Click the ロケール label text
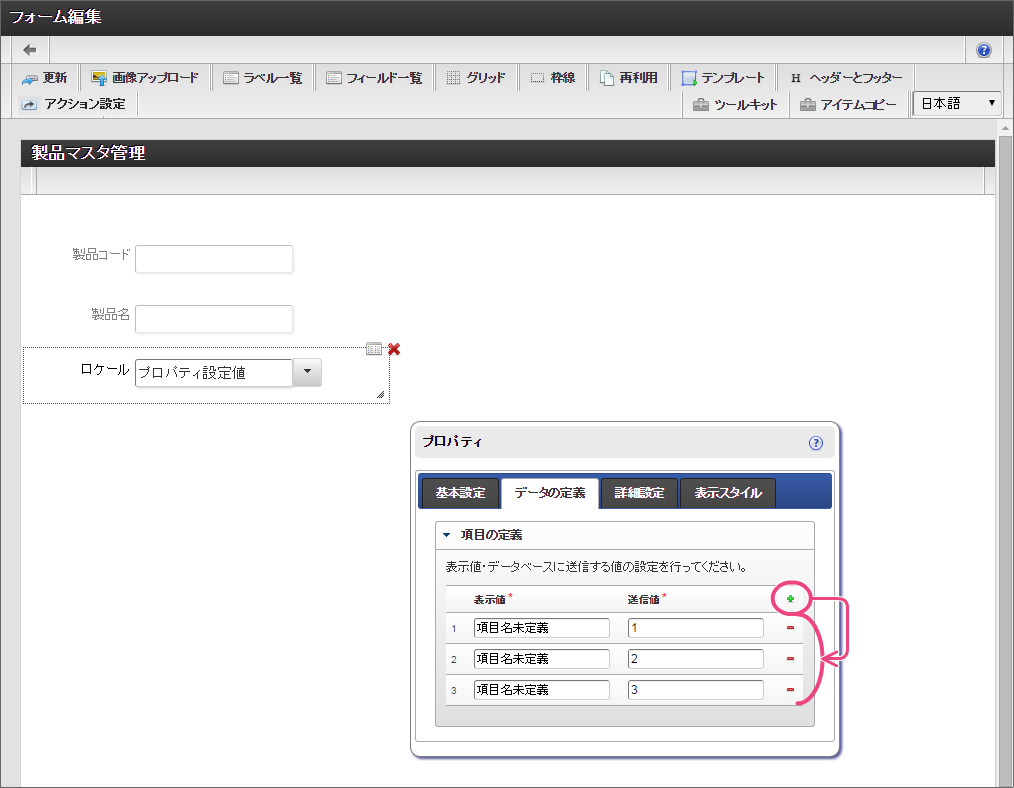 [x=105, y=370]
